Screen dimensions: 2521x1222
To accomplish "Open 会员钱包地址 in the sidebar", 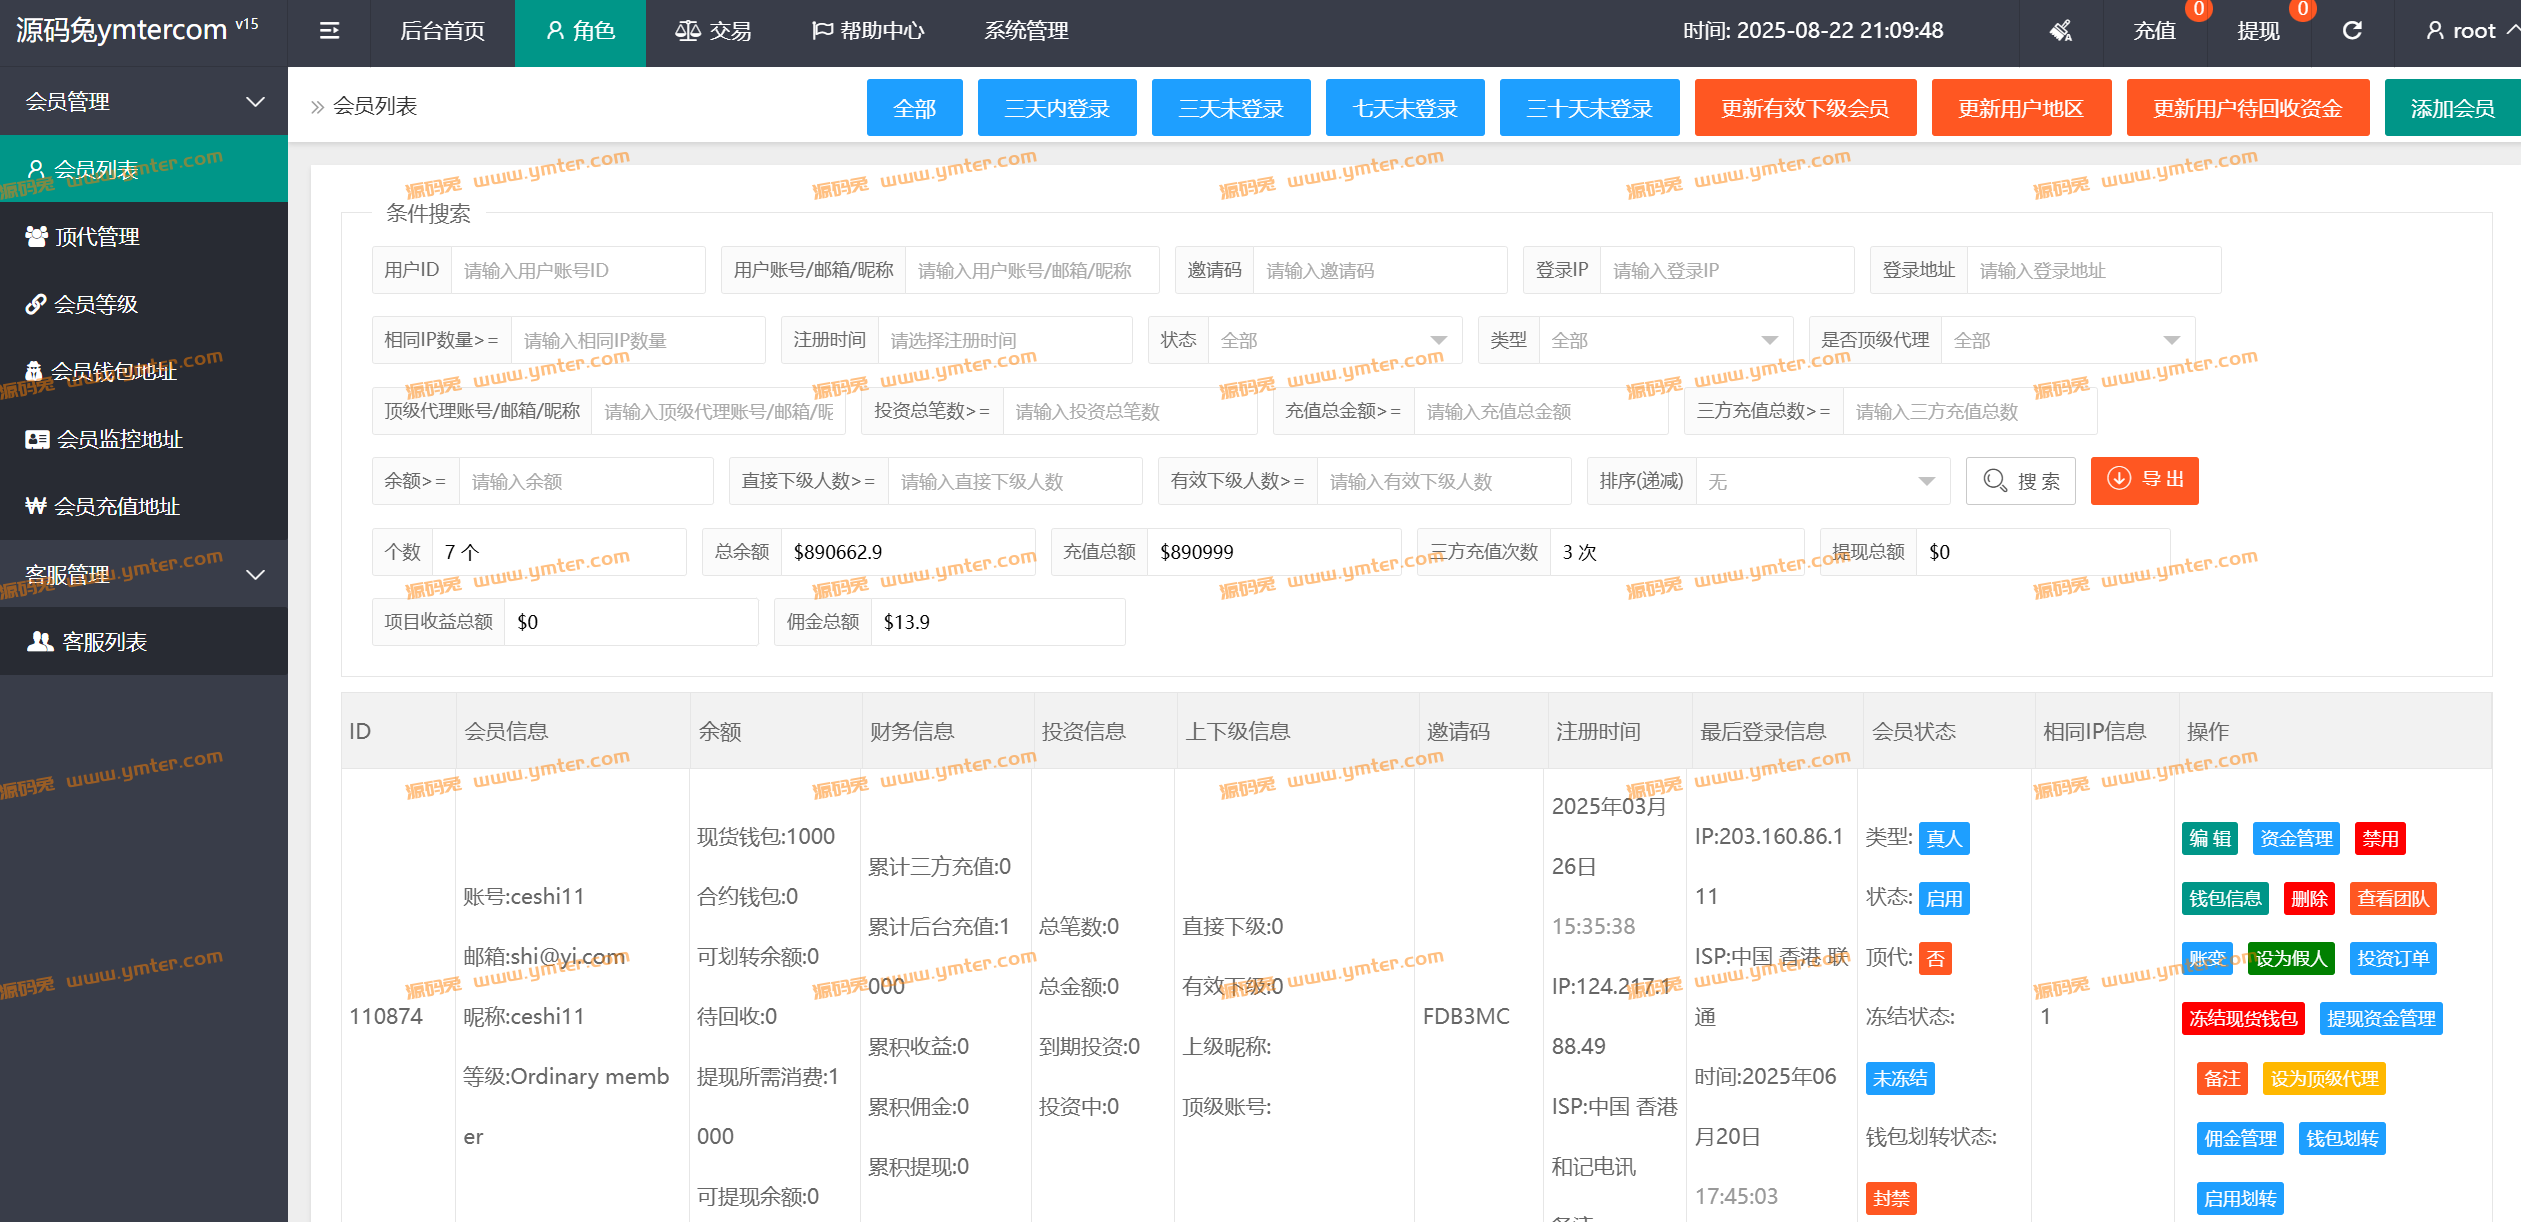I will click(x=113, y=372).
